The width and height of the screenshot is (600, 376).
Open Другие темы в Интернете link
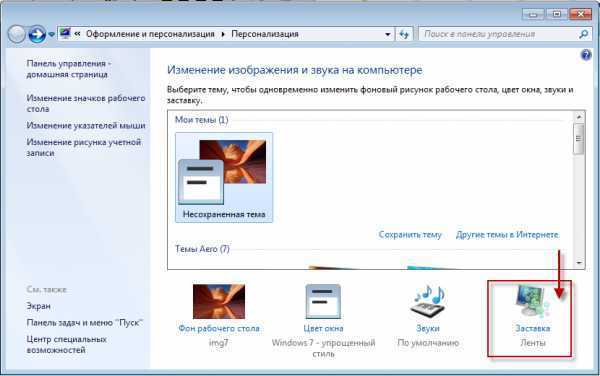click(x=507, y=234)
